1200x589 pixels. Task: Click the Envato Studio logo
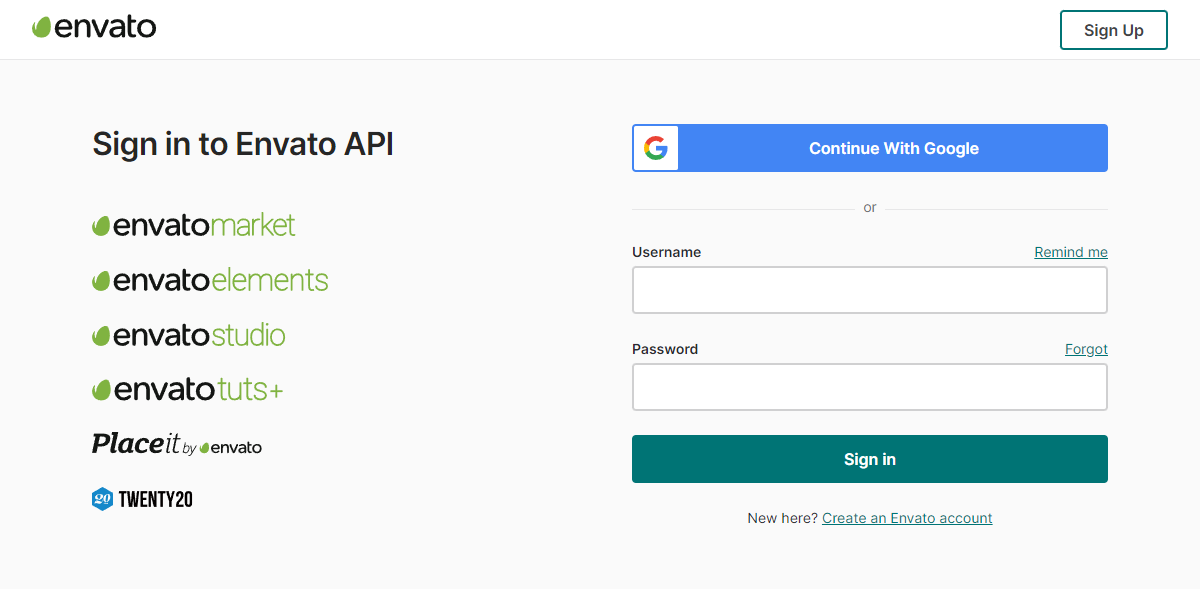tap(189, 335)
